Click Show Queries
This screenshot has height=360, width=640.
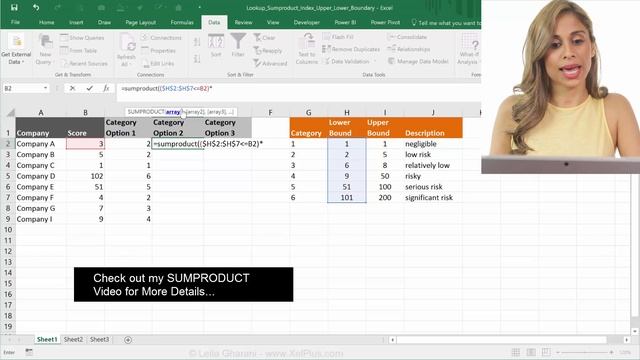pos(82,38)
